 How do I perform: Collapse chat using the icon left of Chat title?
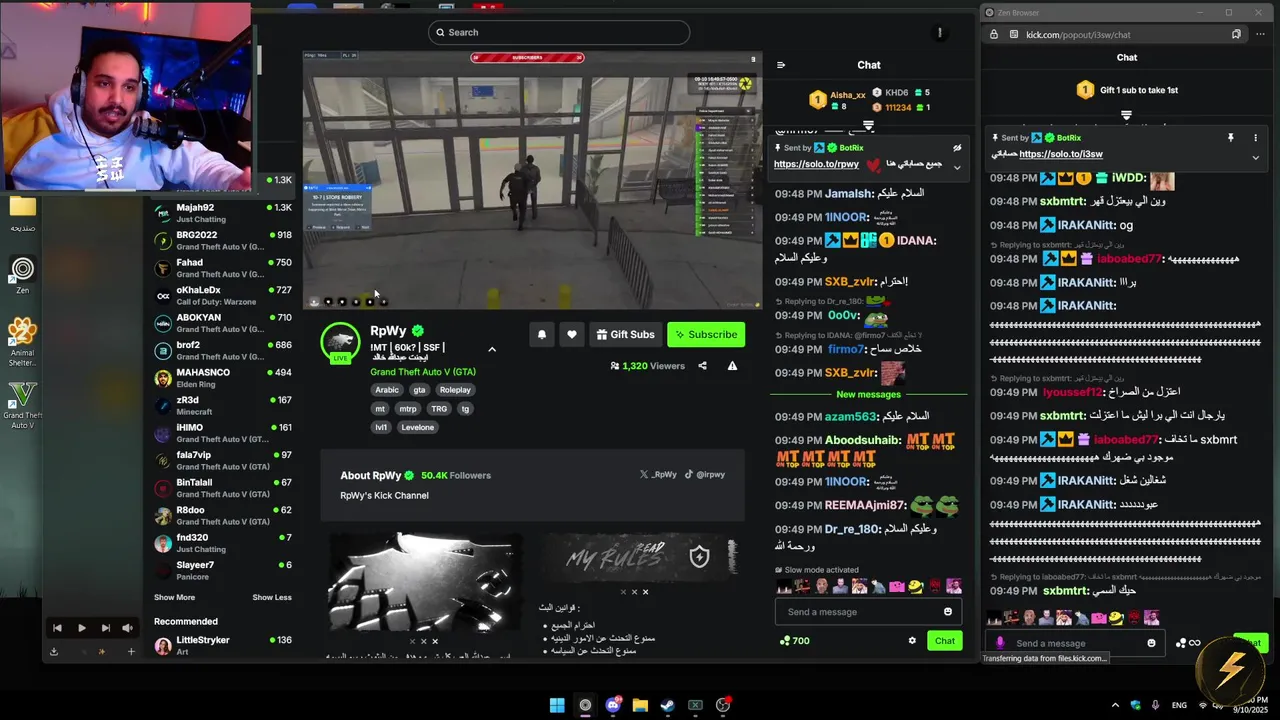(x=781, y=65)
